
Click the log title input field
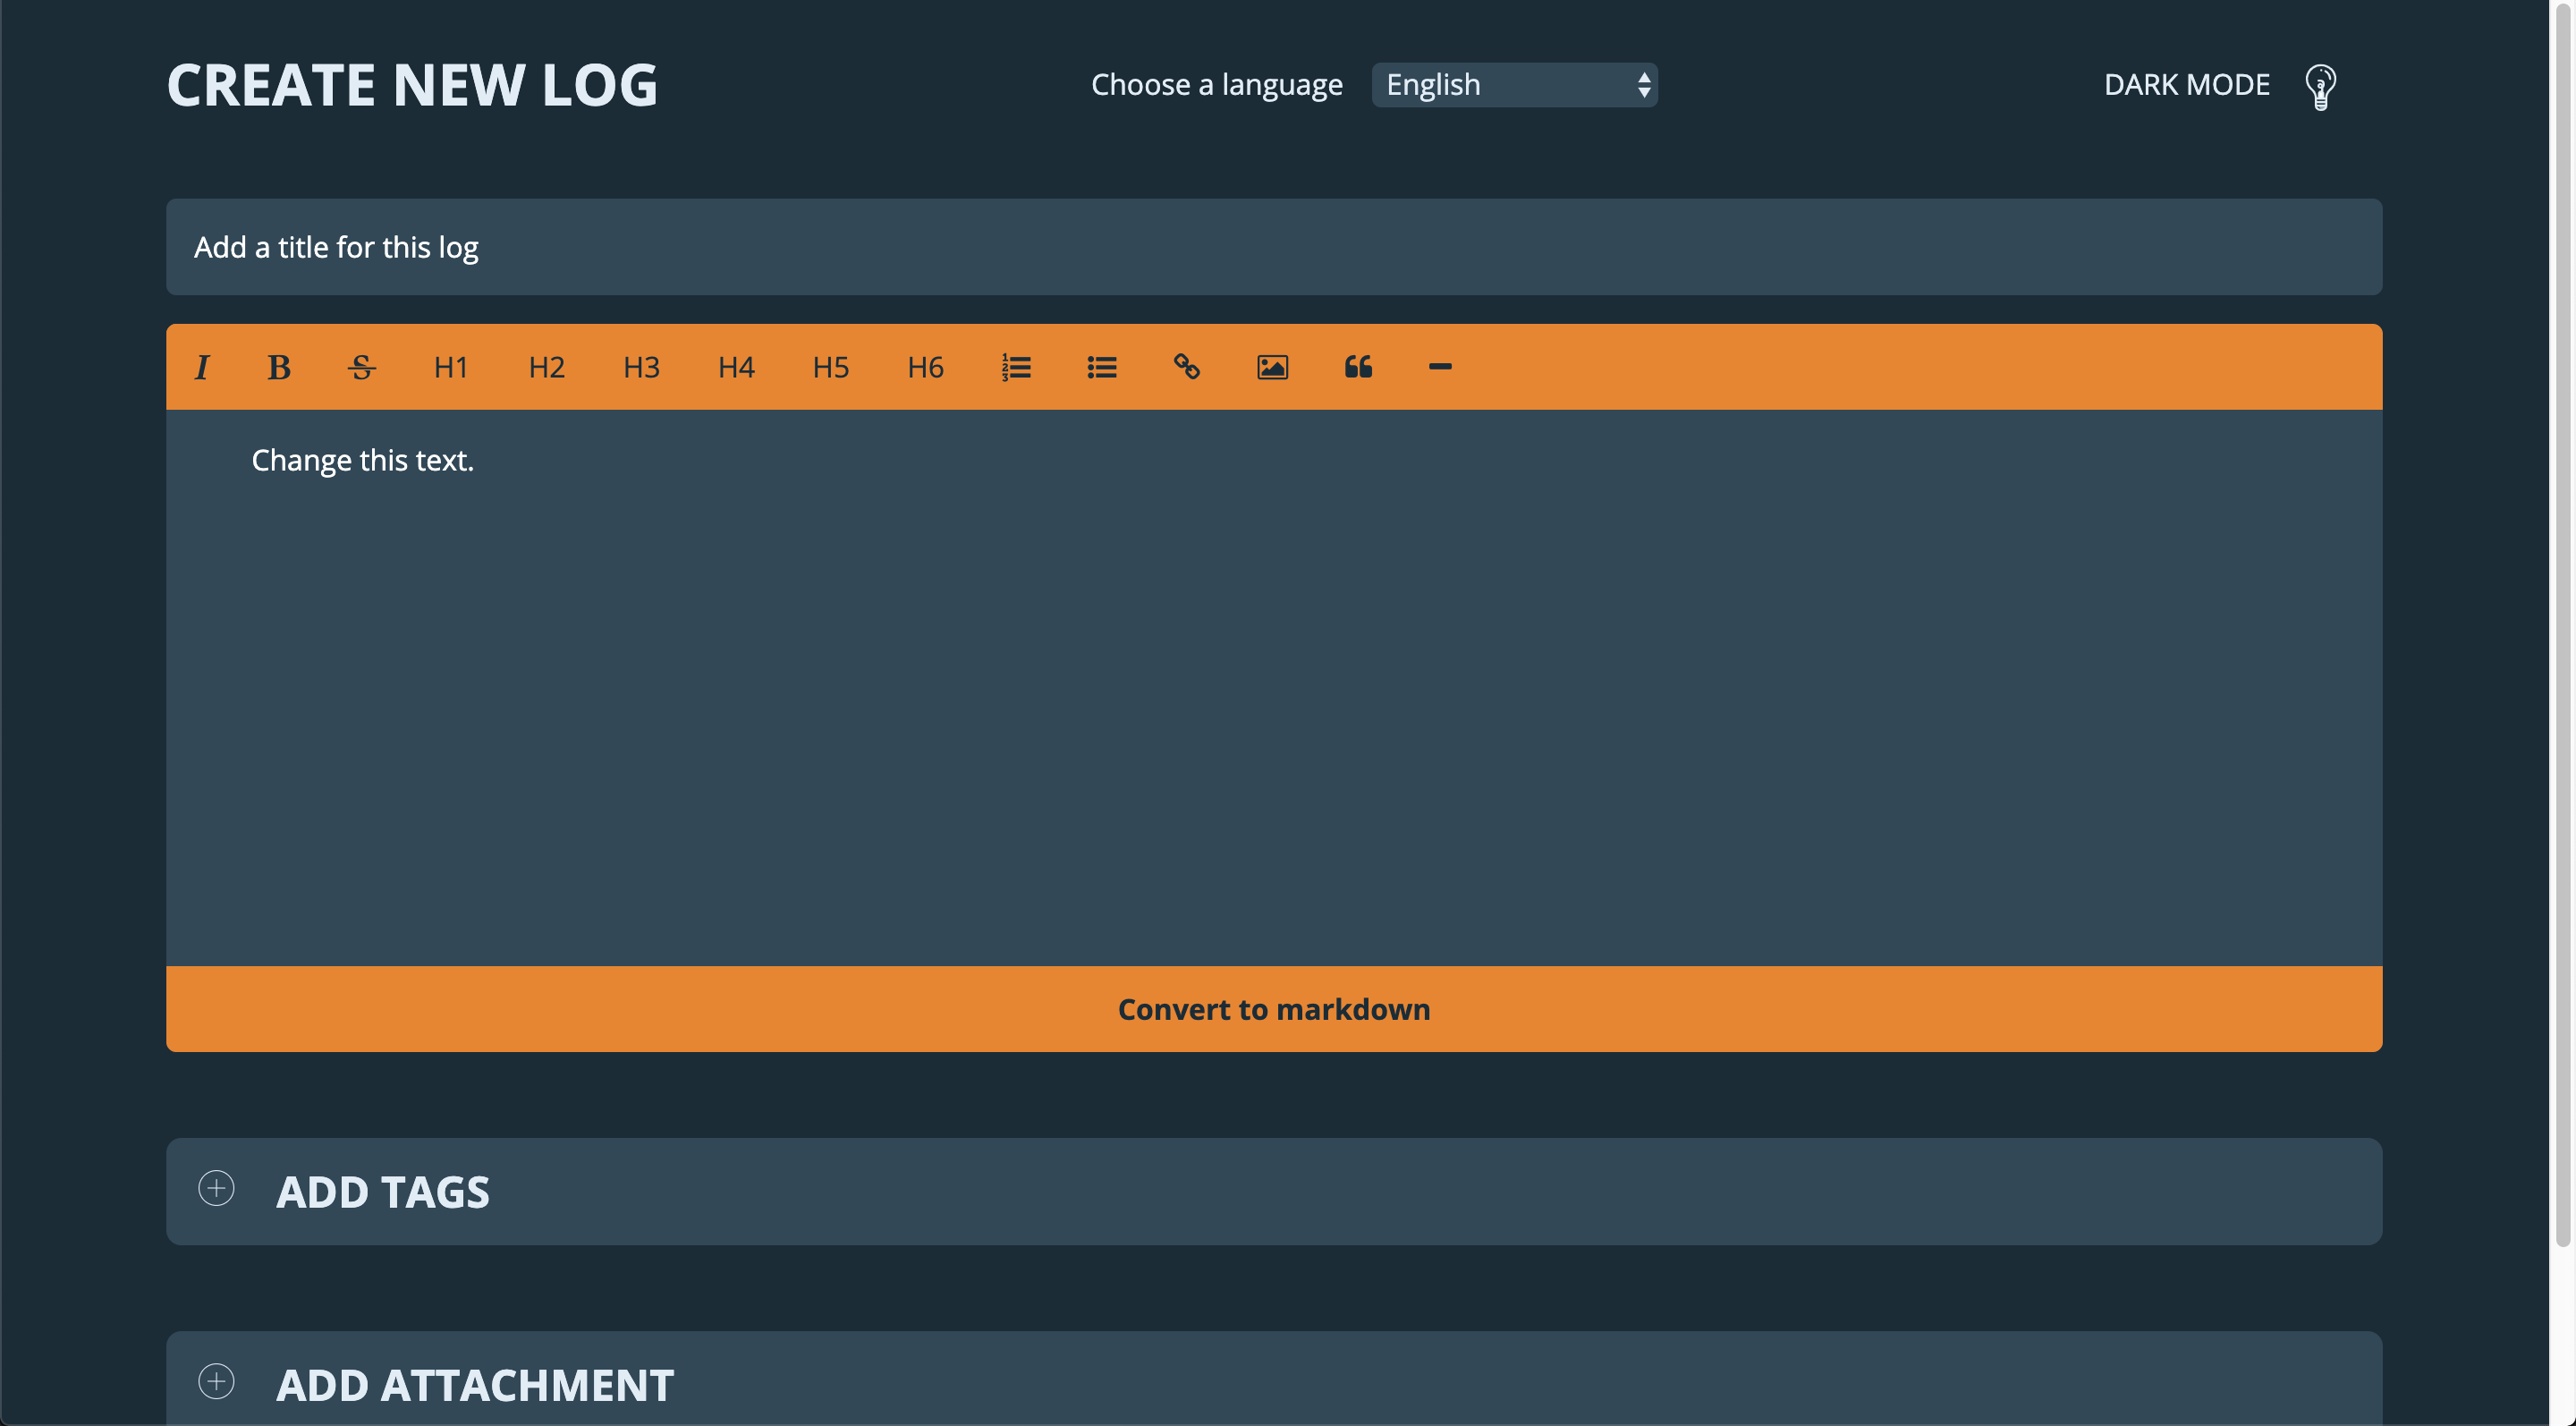(1273, 247)
